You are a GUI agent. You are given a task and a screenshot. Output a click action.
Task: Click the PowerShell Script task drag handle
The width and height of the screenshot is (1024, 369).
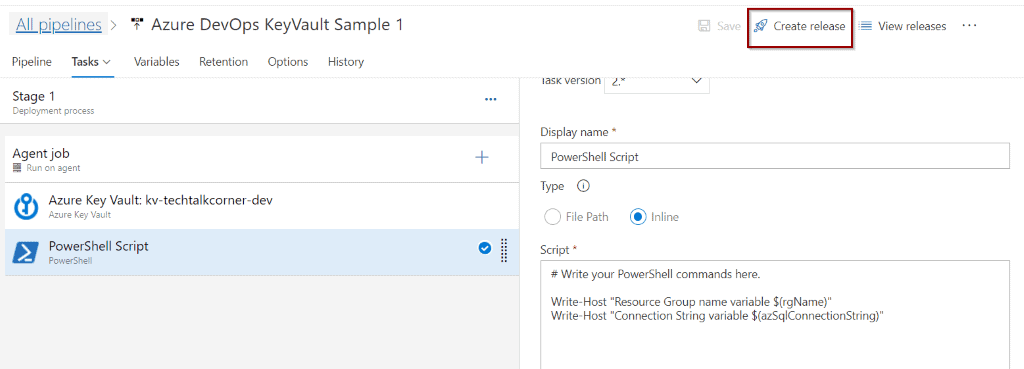[504, 250]
